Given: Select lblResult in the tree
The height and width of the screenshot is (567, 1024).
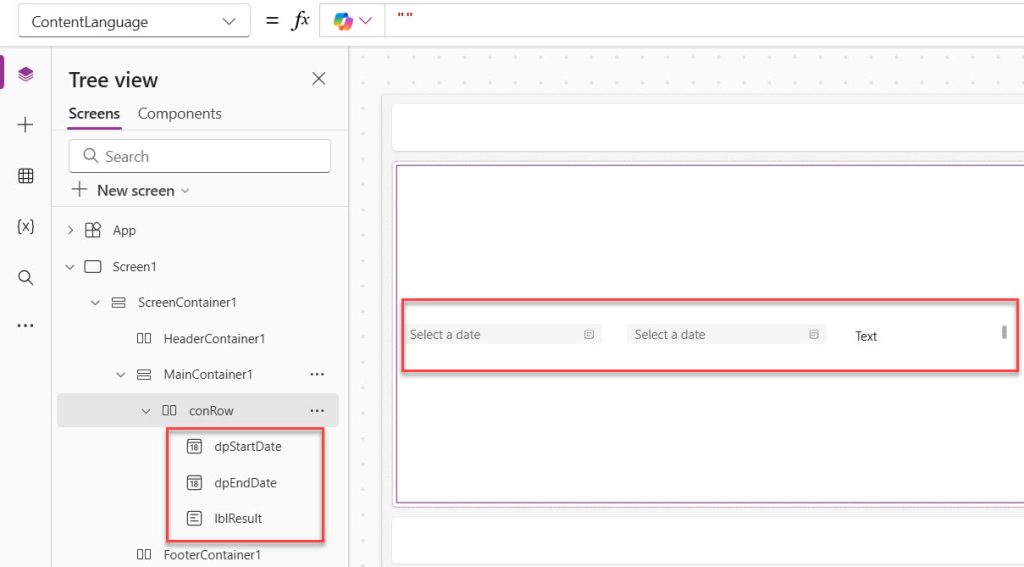Looking at the screenshot, I should pos(238,519).
